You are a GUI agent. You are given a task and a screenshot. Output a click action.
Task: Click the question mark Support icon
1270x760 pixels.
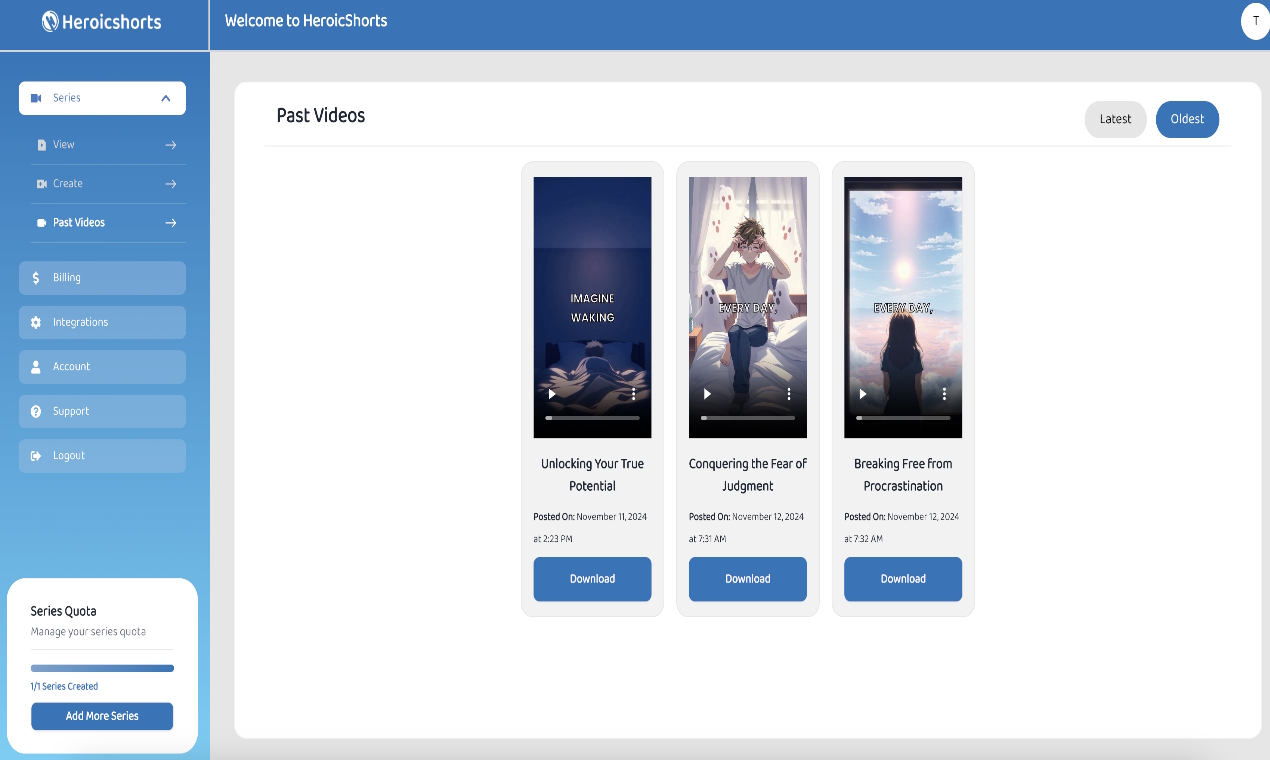point(37,411)
